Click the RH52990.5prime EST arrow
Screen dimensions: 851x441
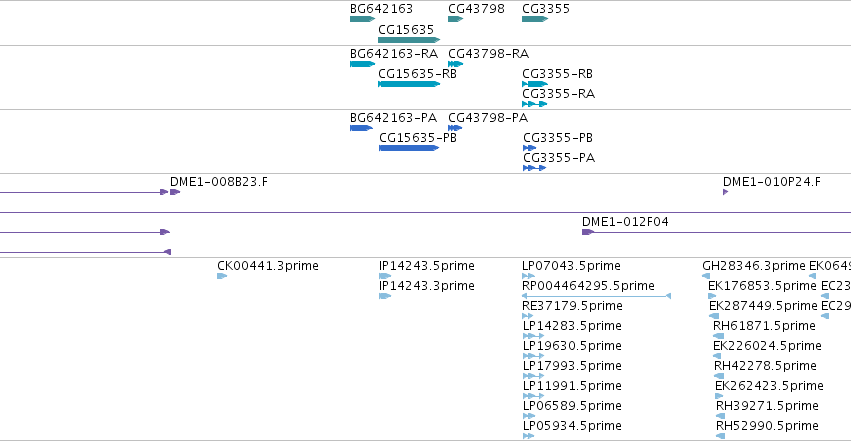721,436
